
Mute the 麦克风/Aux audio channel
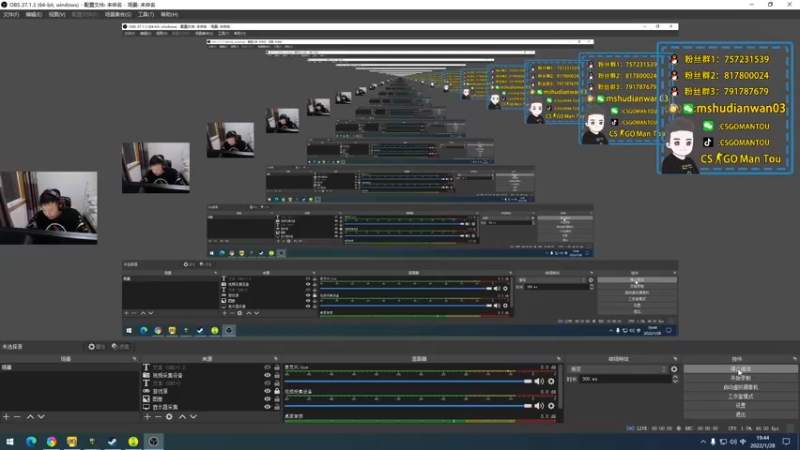click(539, 381)
